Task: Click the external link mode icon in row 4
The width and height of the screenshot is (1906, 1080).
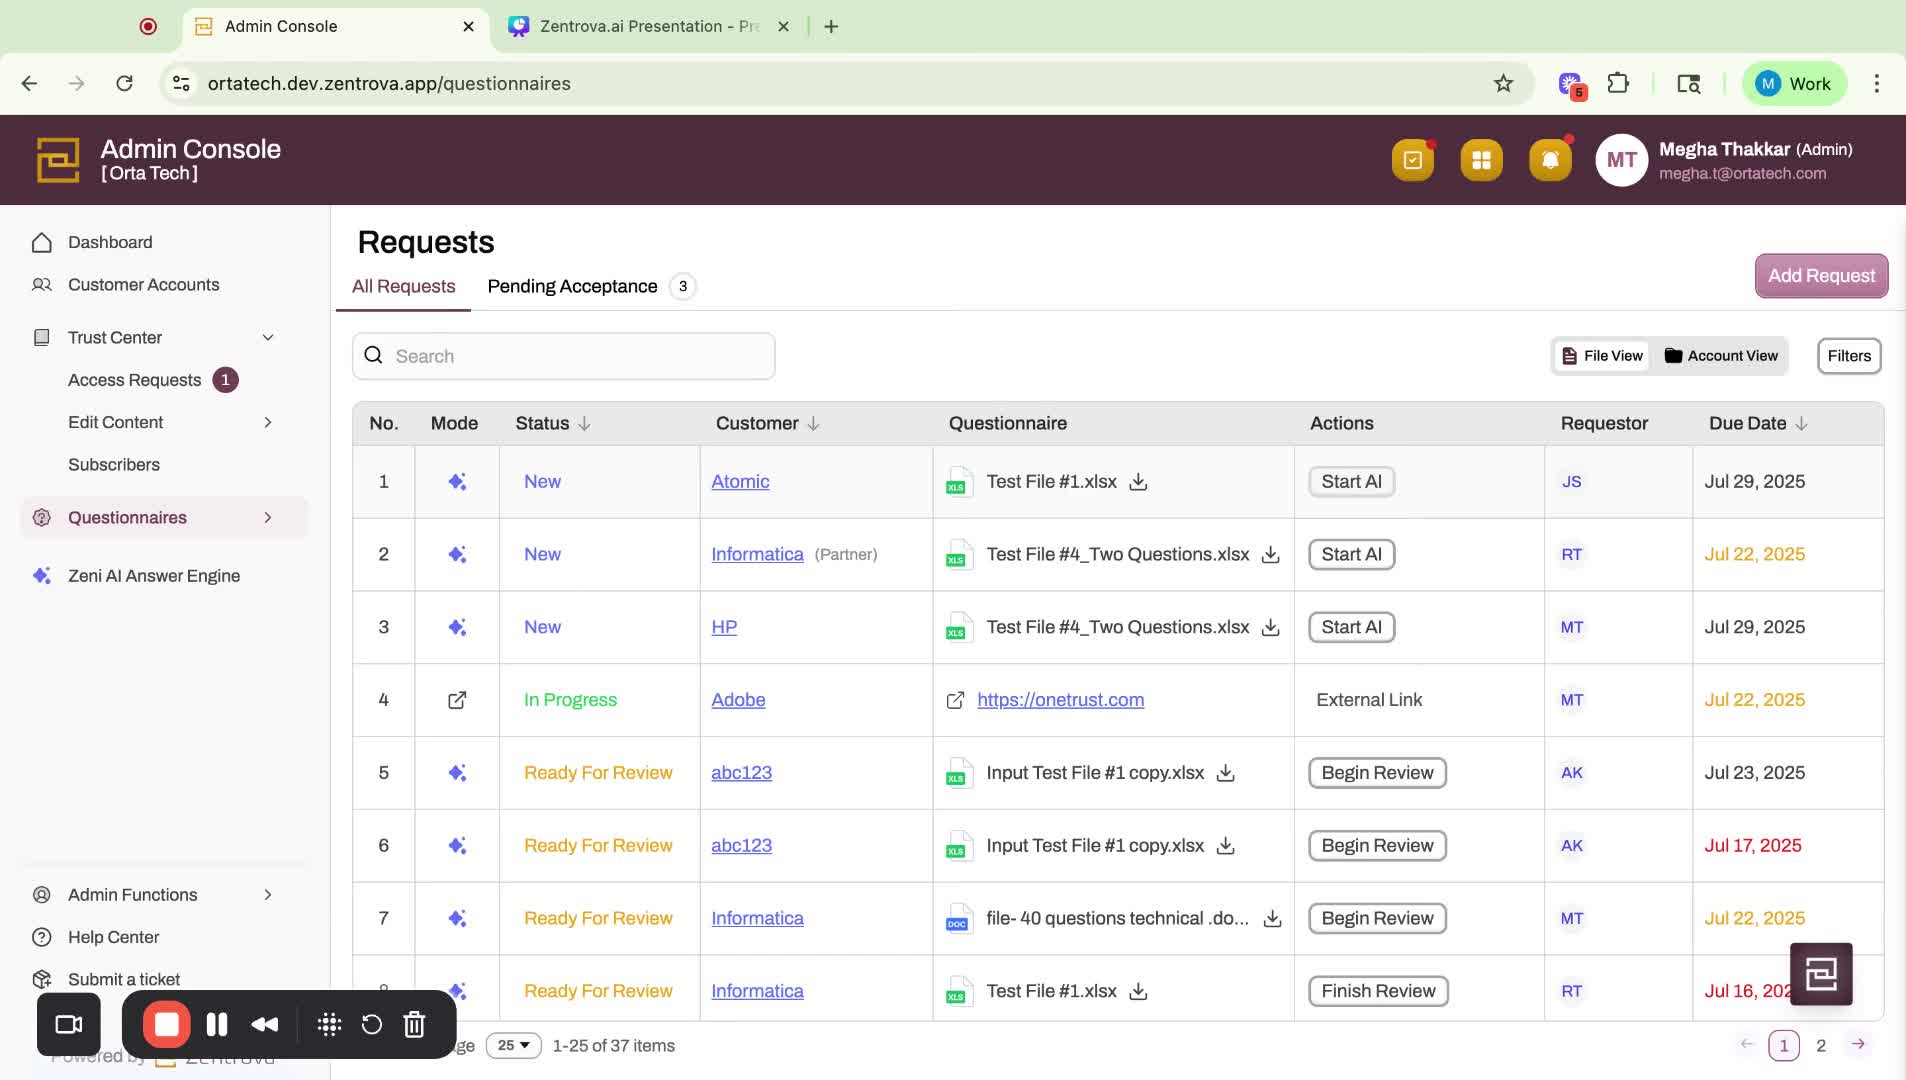Action: (x=457, y=700)
